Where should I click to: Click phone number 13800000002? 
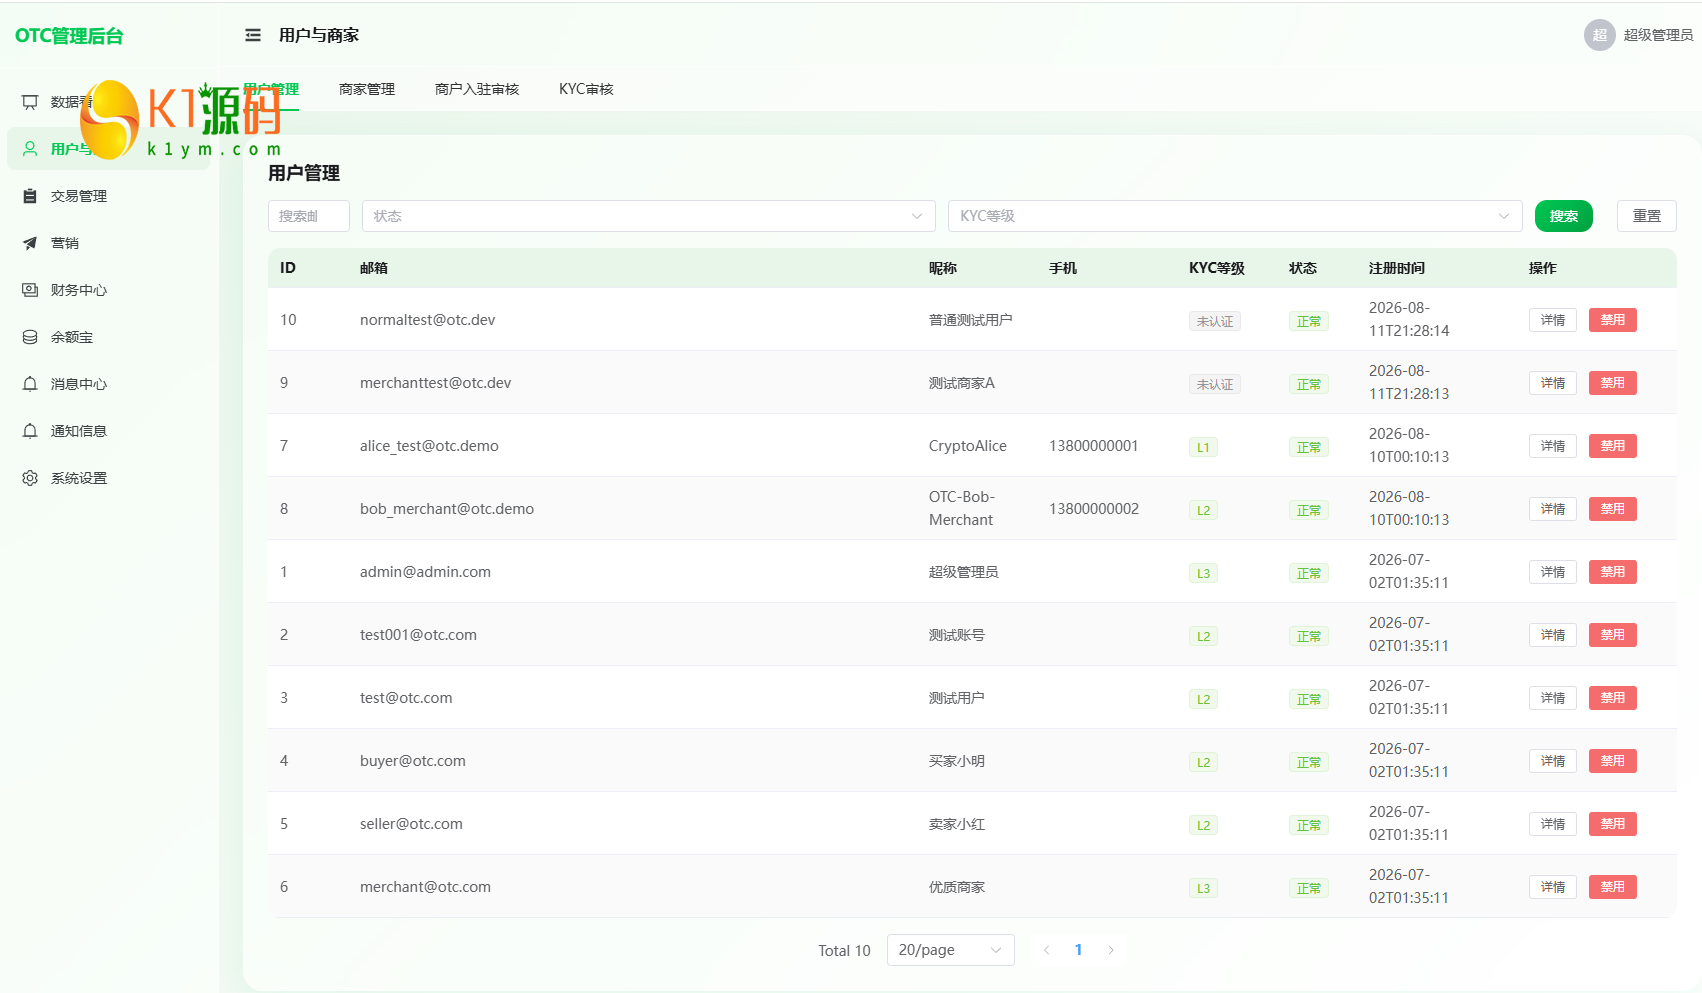[1094, 509]
